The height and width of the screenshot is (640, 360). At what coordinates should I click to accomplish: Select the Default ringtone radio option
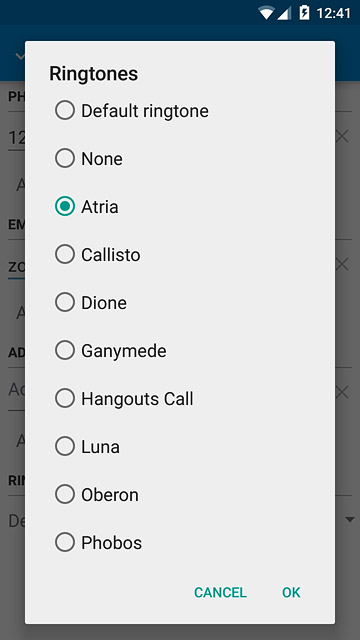[x=180, y=111]
